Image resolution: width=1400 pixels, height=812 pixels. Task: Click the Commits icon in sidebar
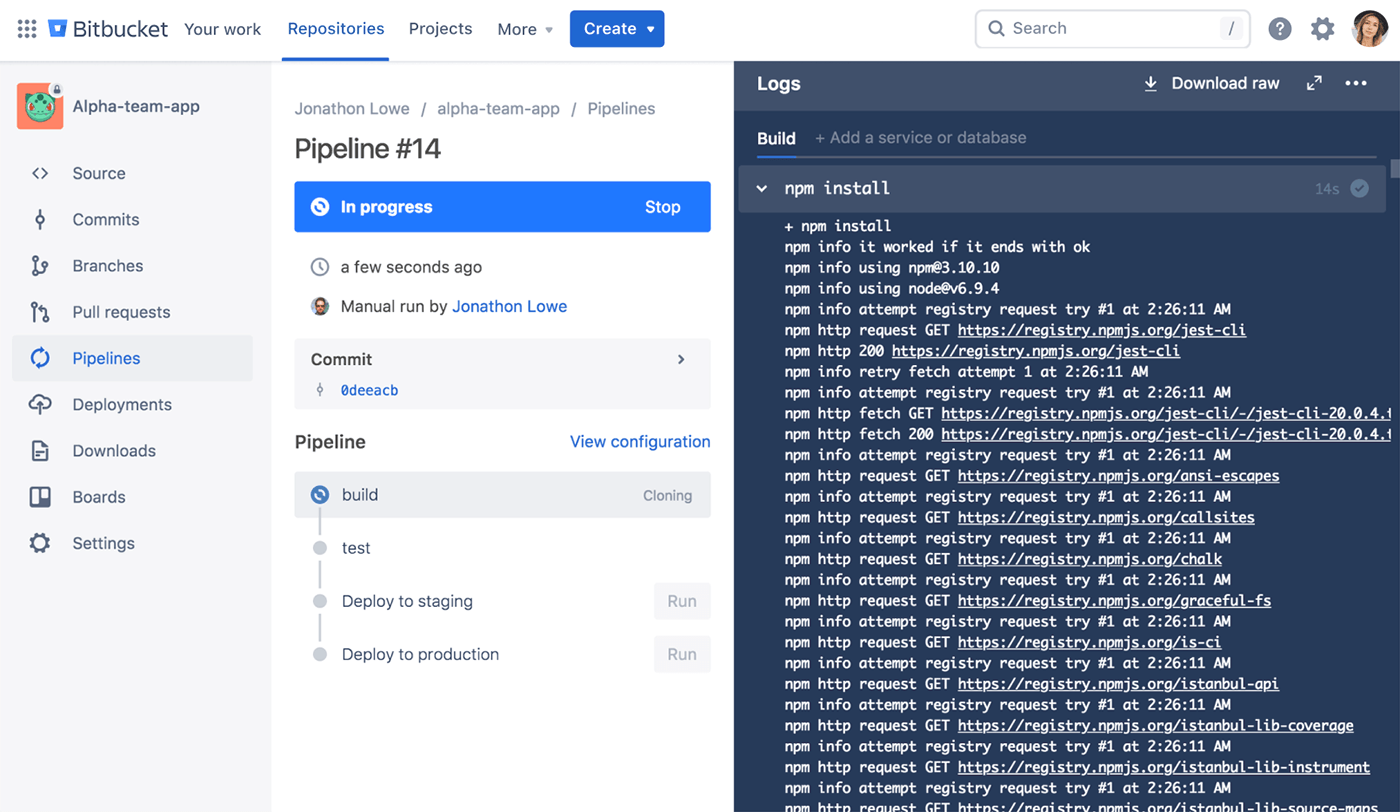(x=40, y=219)
